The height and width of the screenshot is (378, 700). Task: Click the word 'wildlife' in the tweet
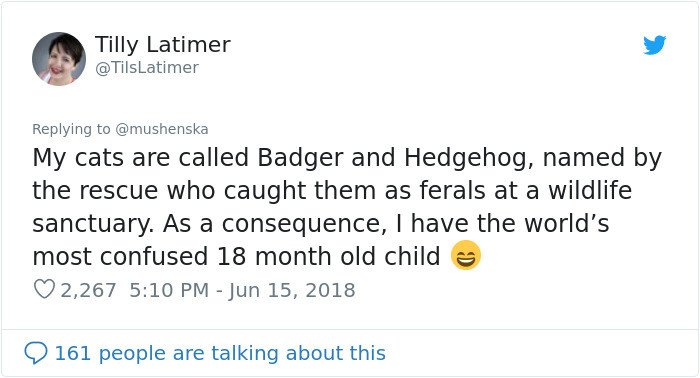point(590,191)
